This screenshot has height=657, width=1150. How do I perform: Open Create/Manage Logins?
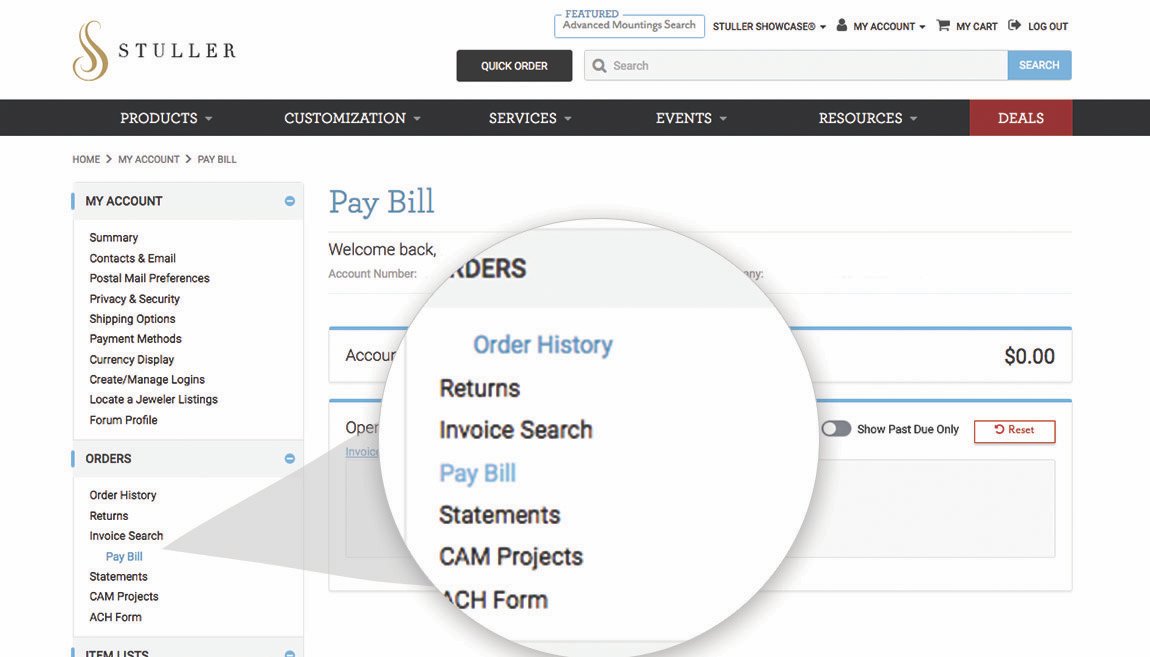(147, 379)
